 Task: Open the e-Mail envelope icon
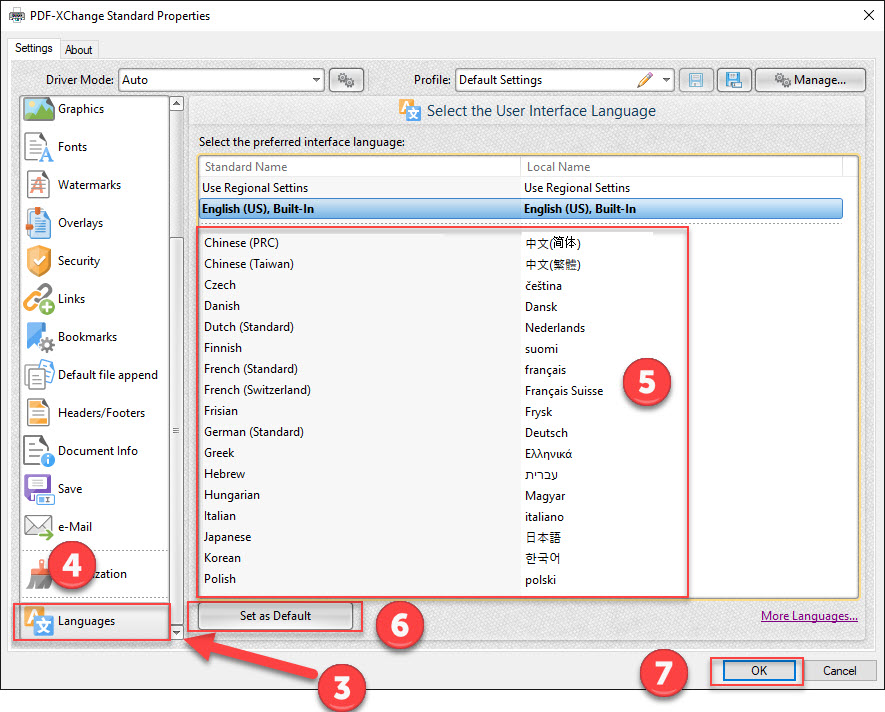38,527
